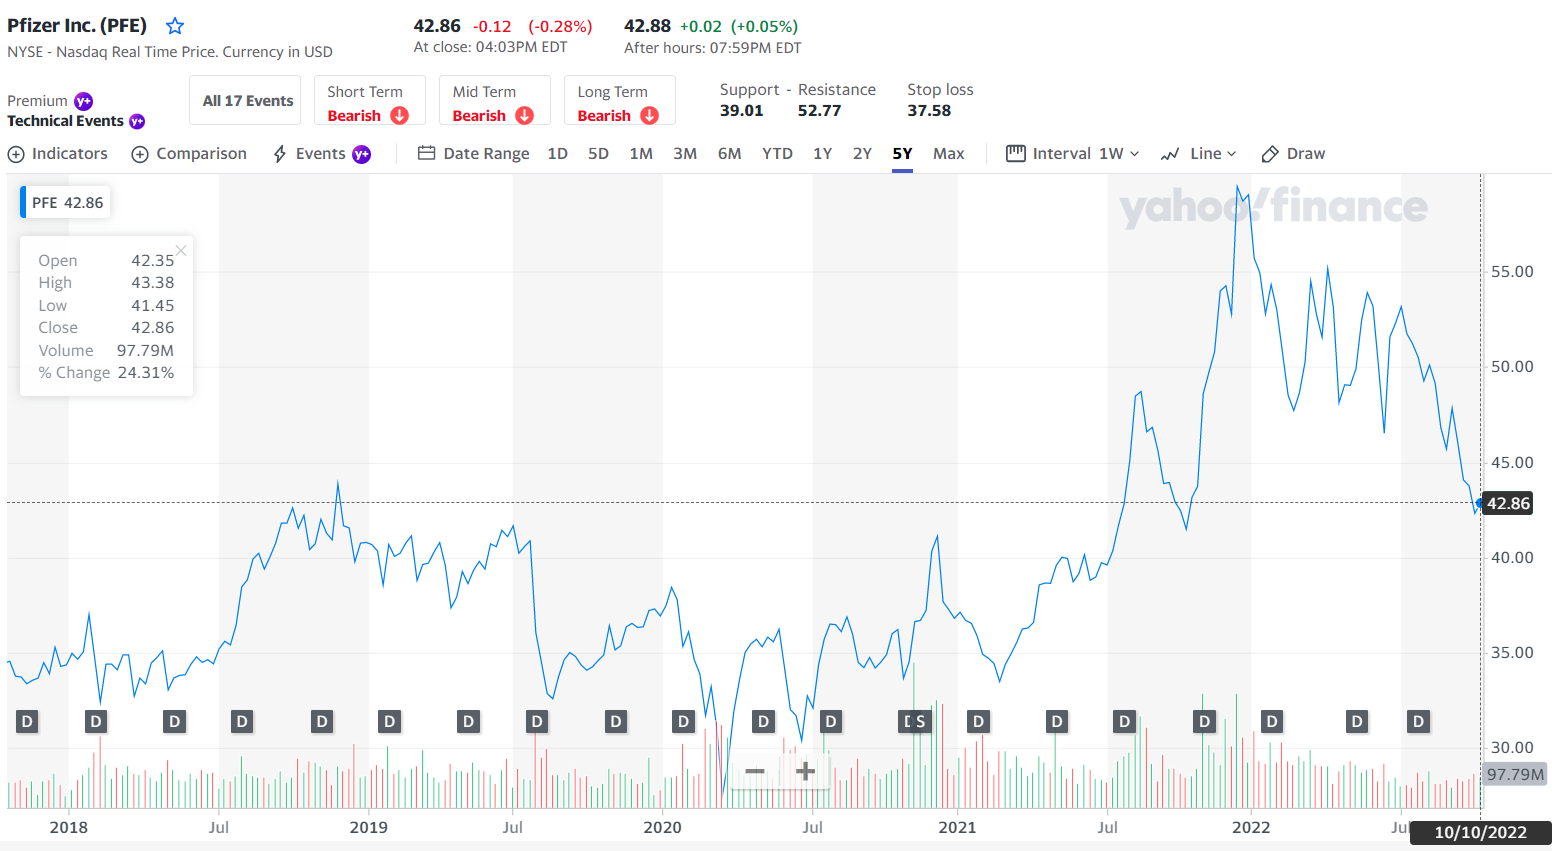The width and height of the screenshot is (1552, 851).
Task: Zoom out the chart with minus button
Action: click(755, 771)
